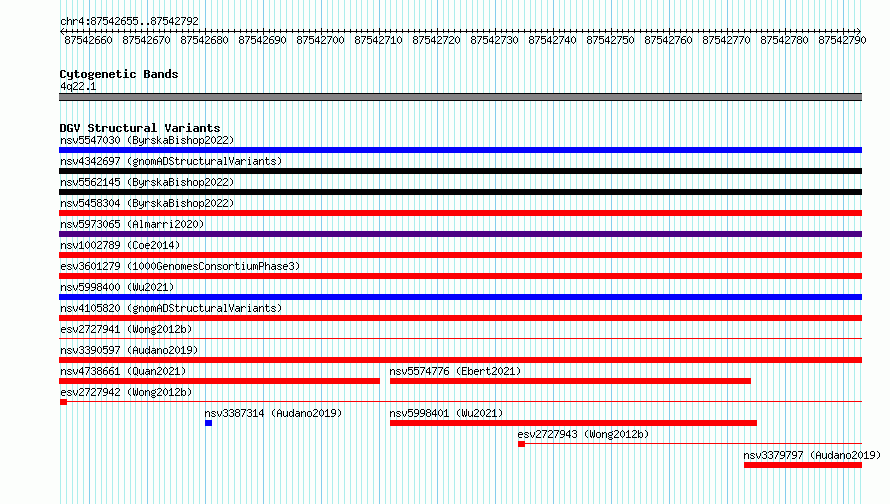Click ruler position 87542680

tap(204, 40)
